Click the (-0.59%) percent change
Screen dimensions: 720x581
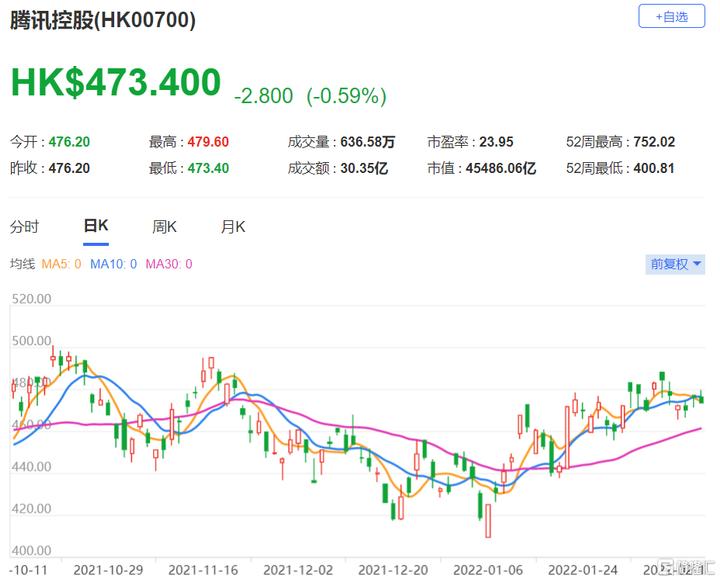point(347,96)
